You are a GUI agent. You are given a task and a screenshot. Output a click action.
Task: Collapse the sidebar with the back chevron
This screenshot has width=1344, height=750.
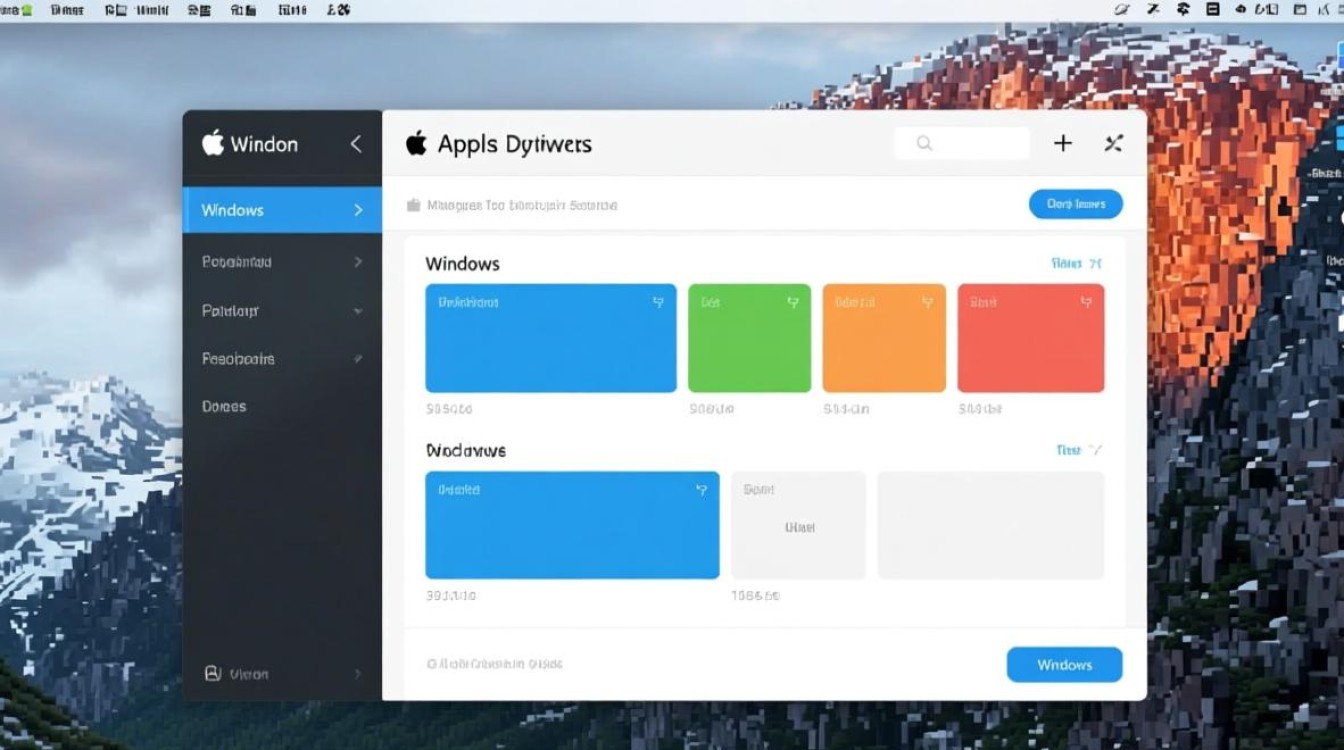point(356,144)
